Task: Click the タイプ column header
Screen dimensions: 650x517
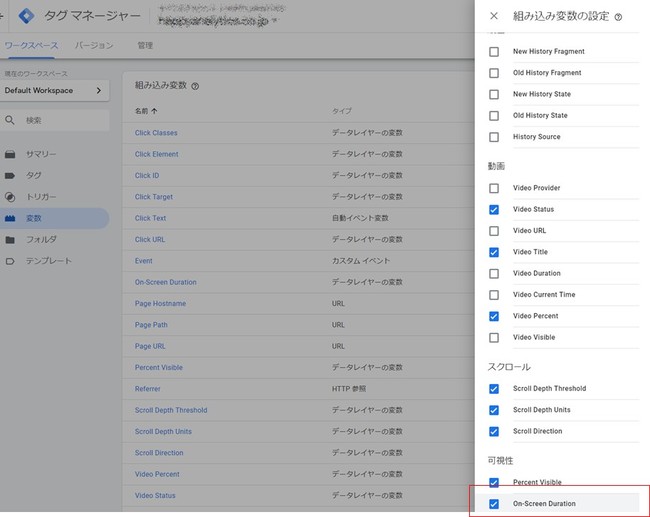Action: [342, 111]
